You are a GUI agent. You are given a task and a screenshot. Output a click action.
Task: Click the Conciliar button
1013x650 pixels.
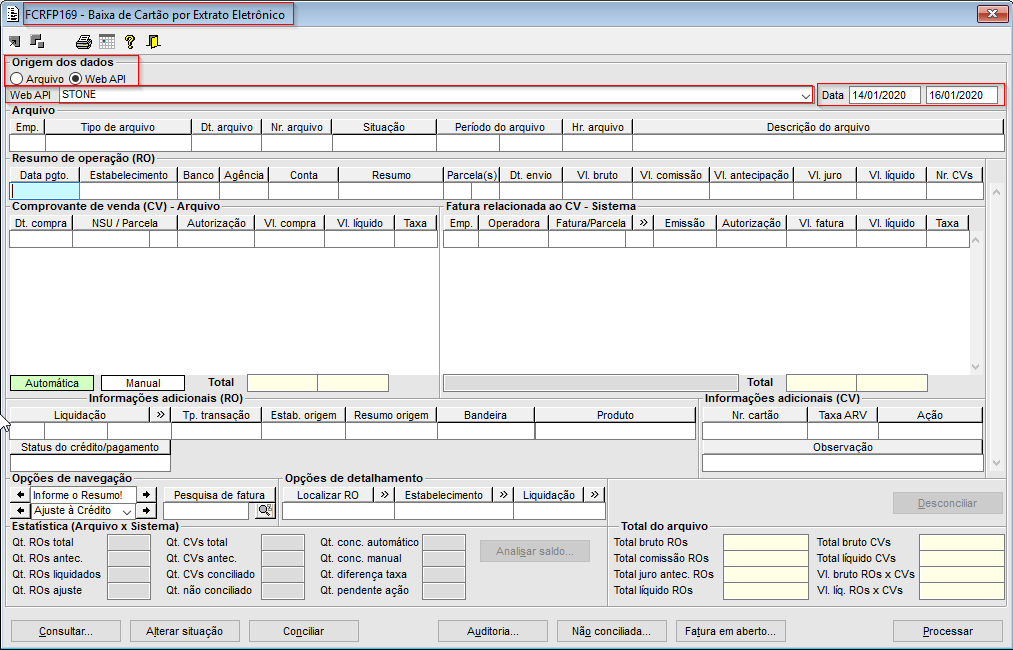[x=304, y=631]
